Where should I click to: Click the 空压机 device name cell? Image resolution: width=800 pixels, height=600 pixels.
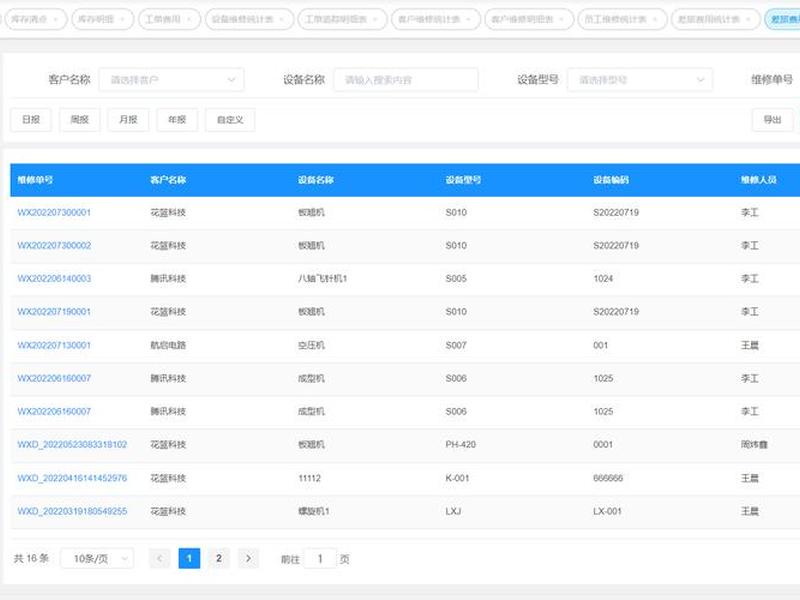311,345
